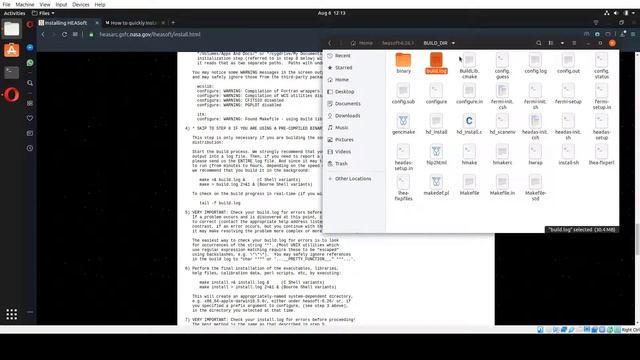Reload the browser page
Image resolution: width=640 pixels, height=360 pixels.
pyautogui.click(x=64, y=35)
